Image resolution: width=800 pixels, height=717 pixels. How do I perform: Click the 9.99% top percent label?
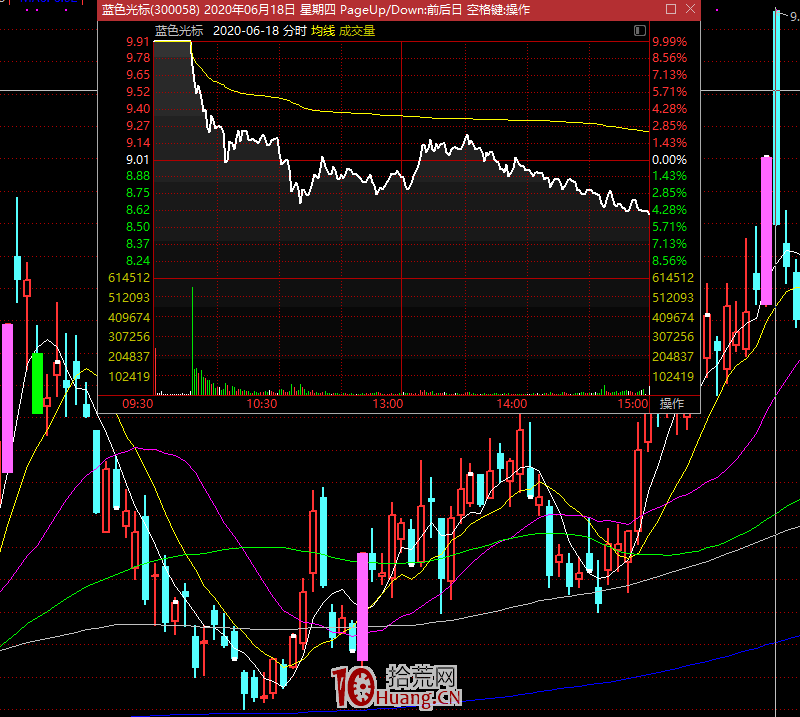[669, 42]
